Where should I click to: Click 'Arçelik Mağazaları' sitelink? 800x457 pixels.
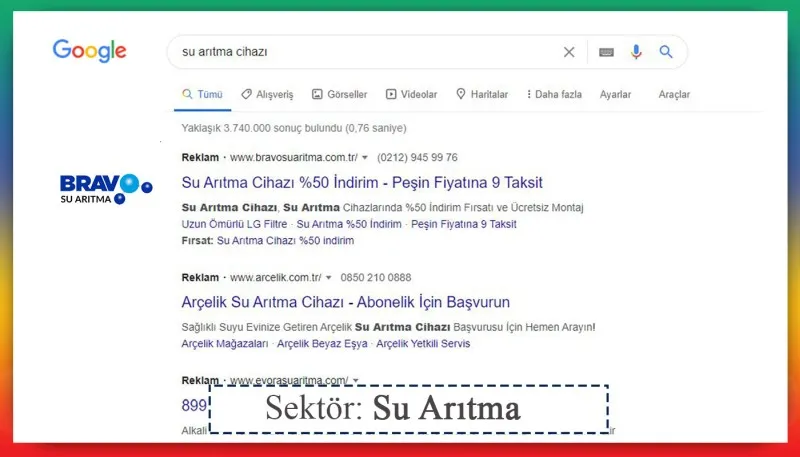[x=224, y=343]
